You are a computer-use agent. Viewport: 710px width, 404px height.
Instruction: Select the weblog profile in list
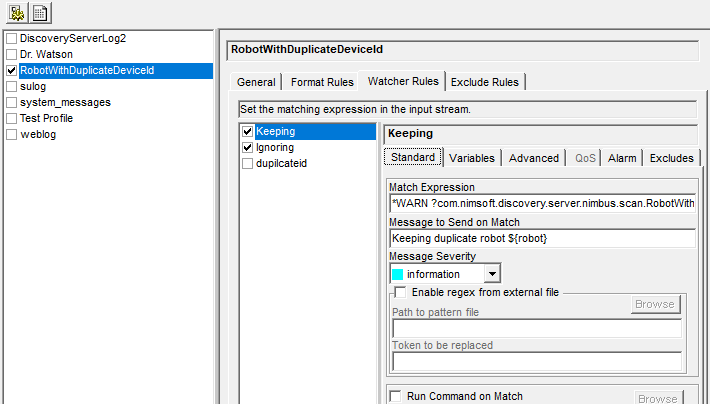[39, 134]
